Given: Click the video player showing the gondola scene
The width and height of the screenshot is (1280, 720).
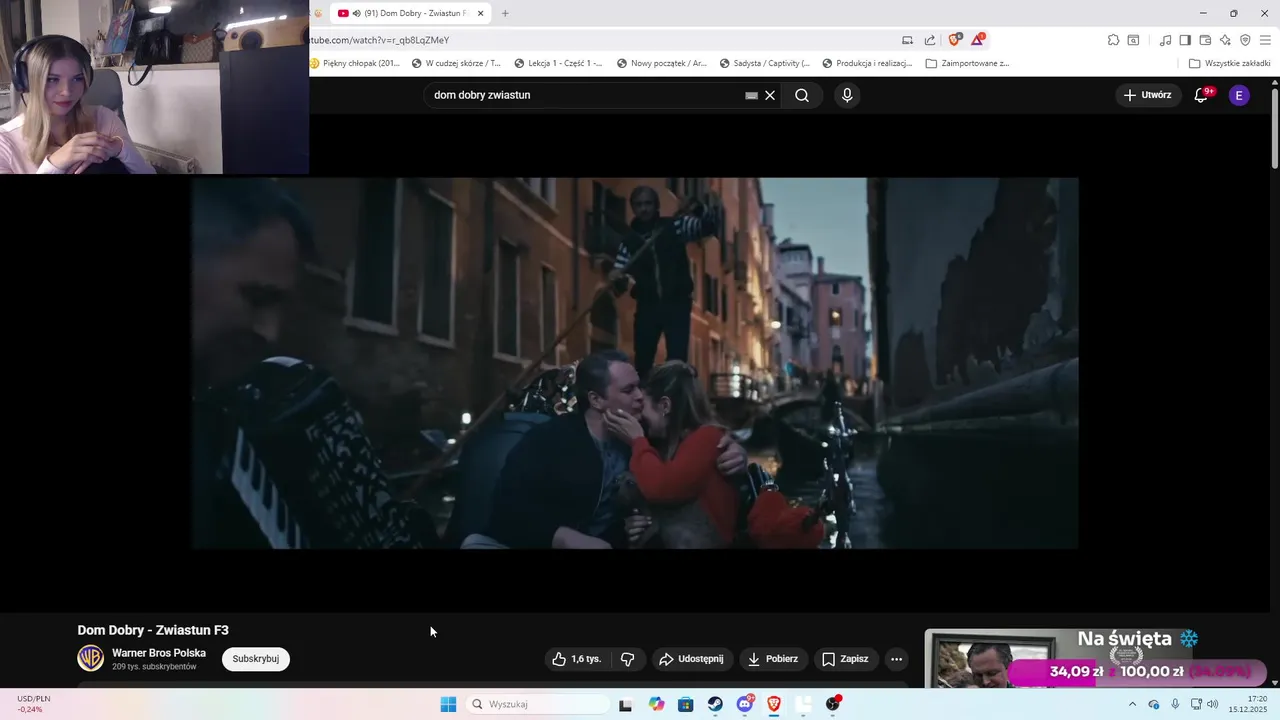Looking at the screenshot, I should [x=635, y=363].
